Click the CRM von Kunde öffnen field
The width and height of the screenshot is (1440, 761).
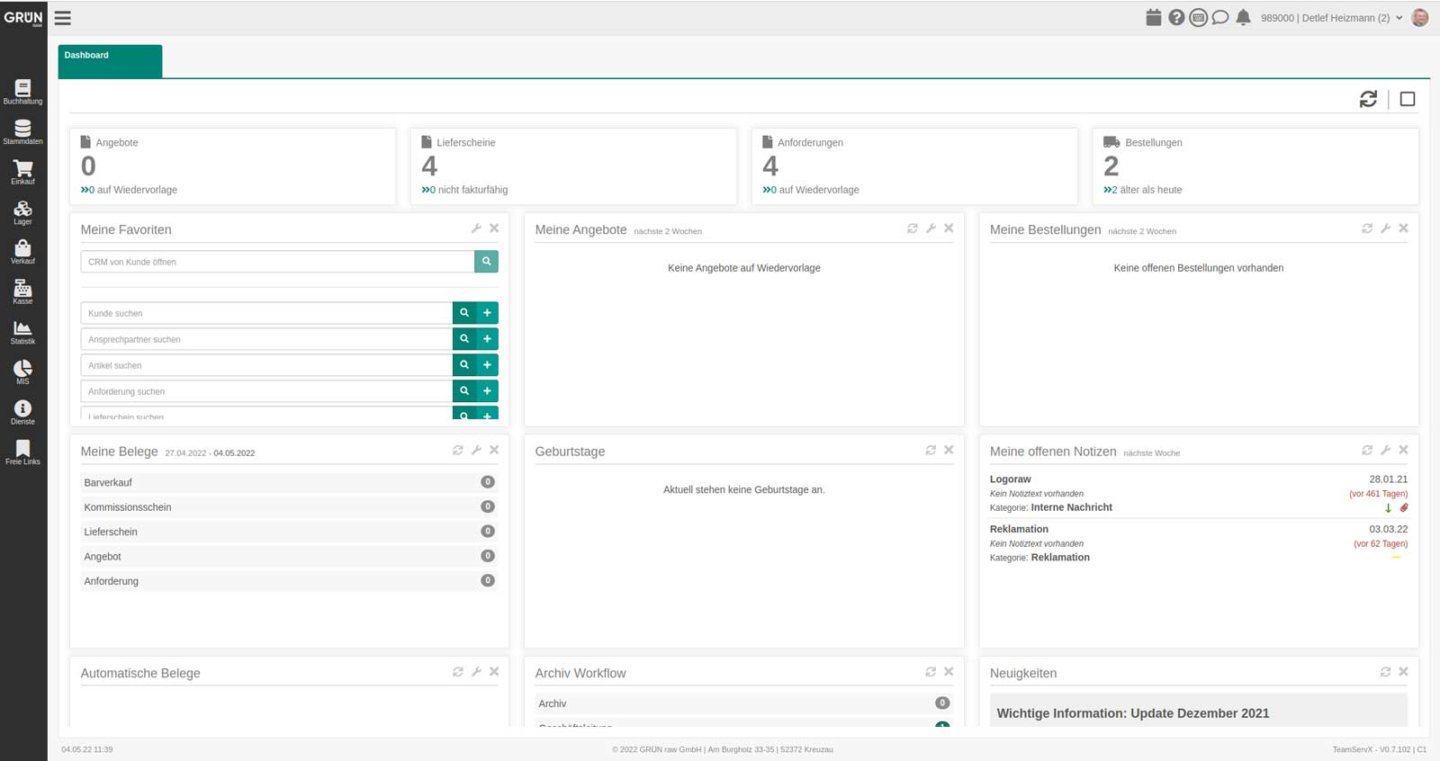coord(277,262)
